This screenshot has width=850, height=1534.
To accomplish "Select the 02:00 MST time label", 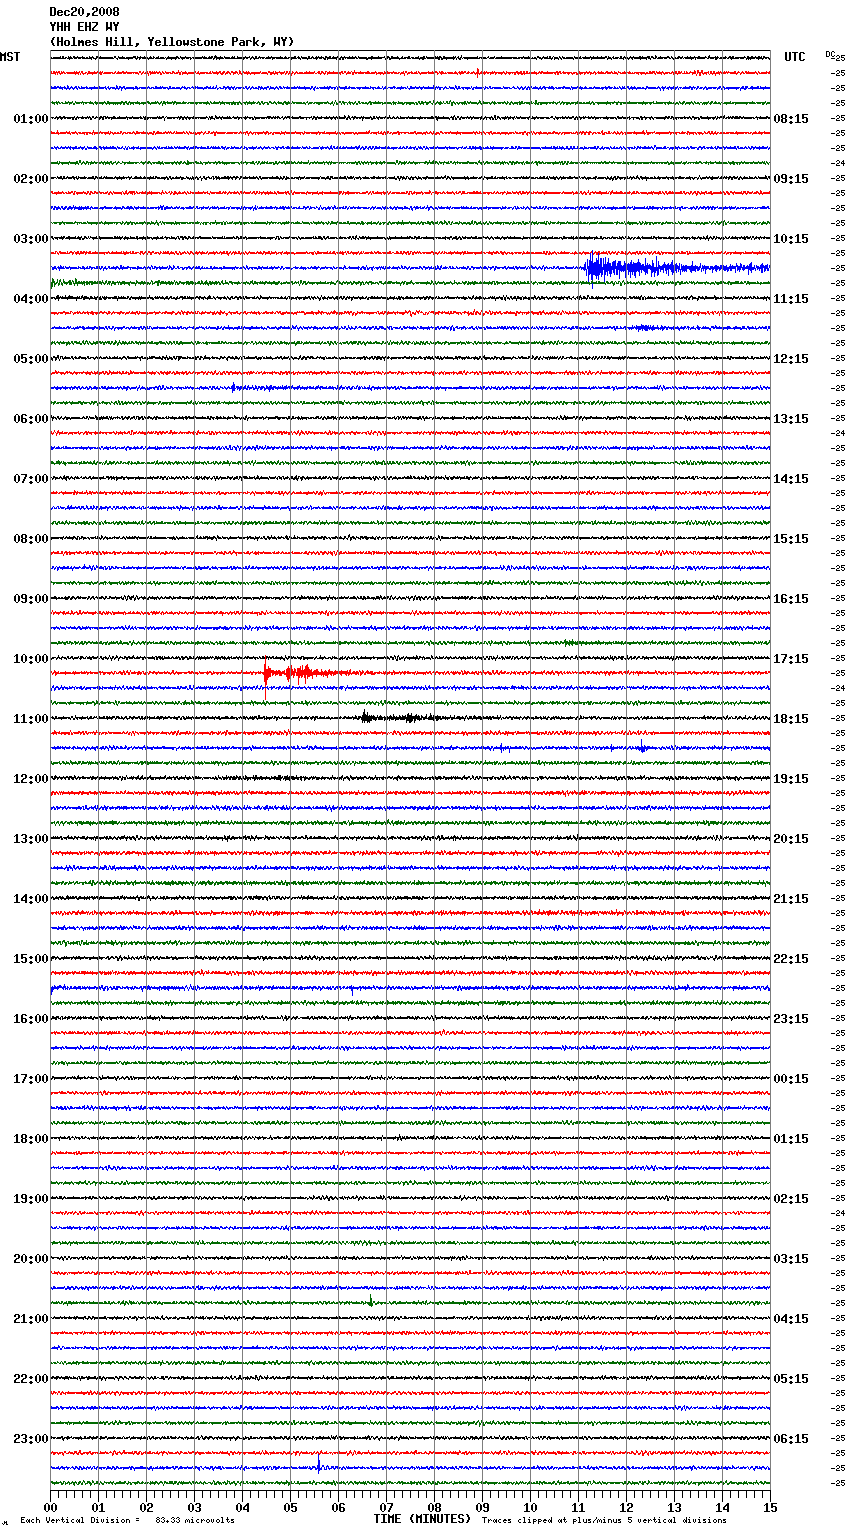I will (x=31, y=179).
